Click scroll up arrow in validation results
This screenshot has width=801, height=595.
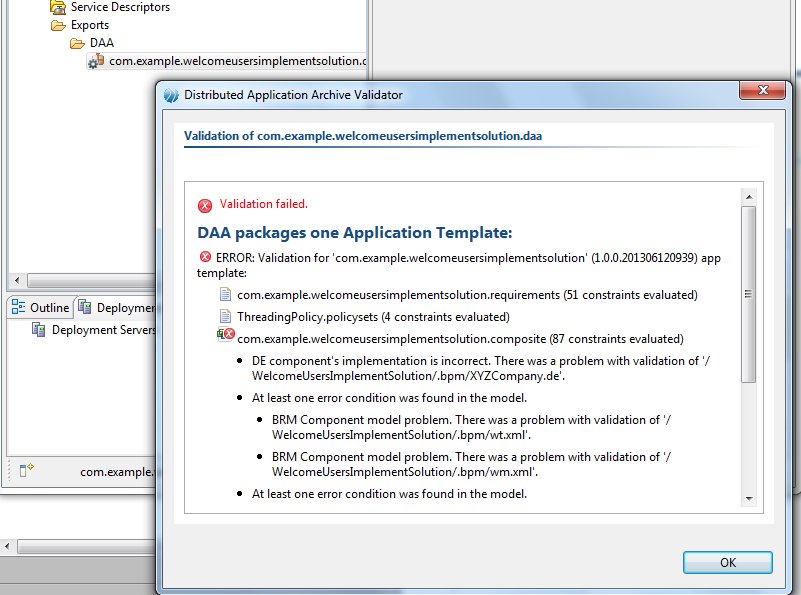(749, 197)
